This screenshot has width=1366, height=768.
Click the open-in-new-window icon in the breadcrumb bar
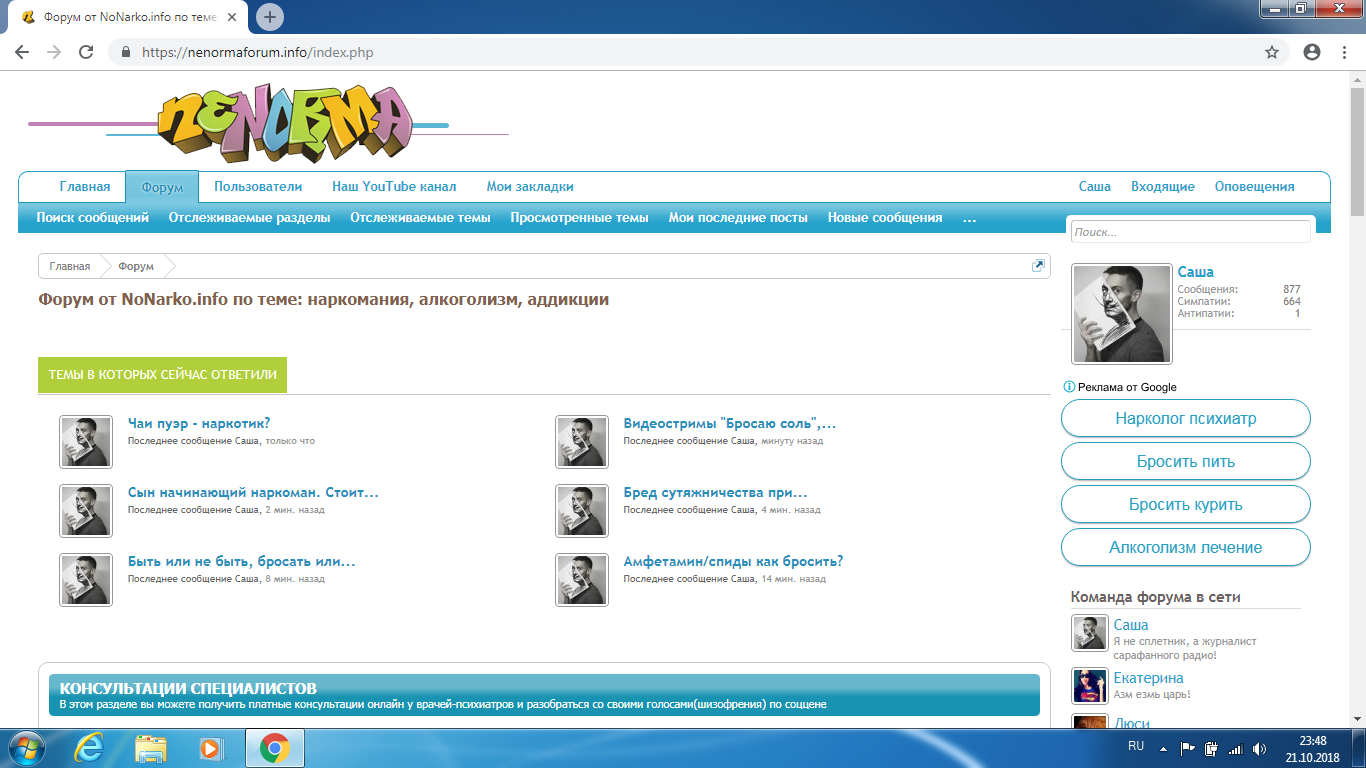(1038, 266)
